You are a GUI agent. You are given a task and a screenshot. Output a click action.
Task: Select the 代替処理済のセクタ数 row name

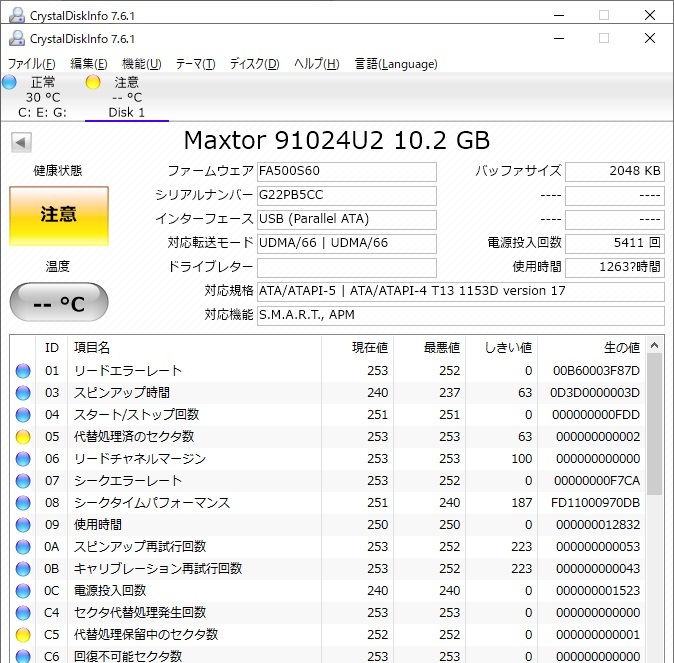tap(134, 437)
